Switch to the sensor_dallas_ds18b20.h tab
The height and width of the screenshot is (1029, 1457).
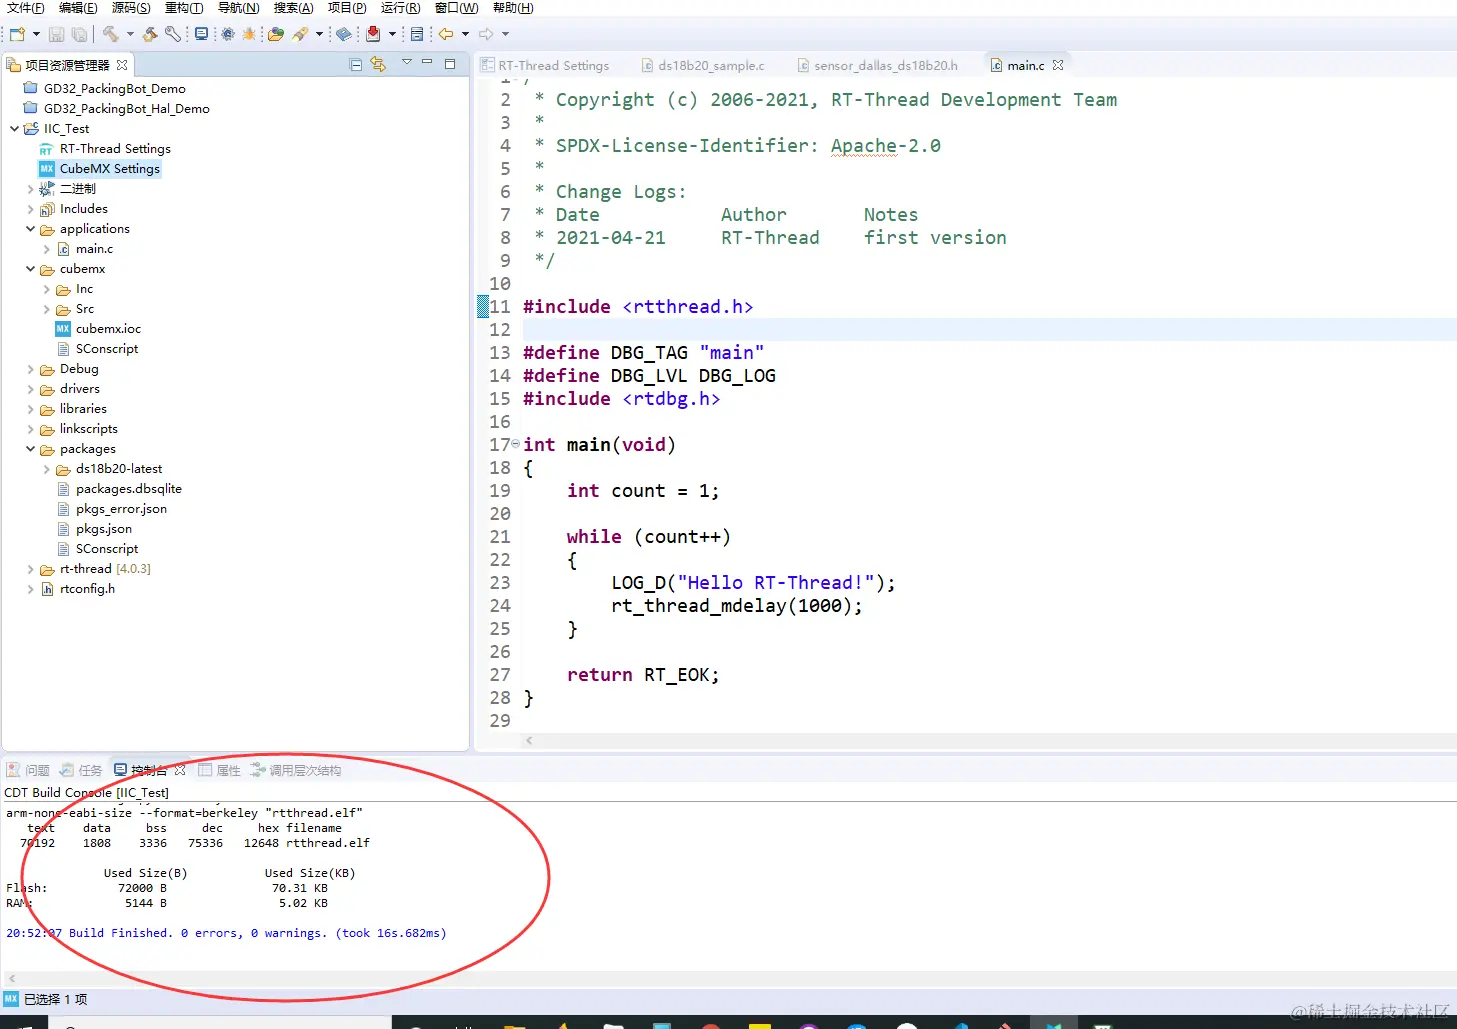[x=877, y=66]
